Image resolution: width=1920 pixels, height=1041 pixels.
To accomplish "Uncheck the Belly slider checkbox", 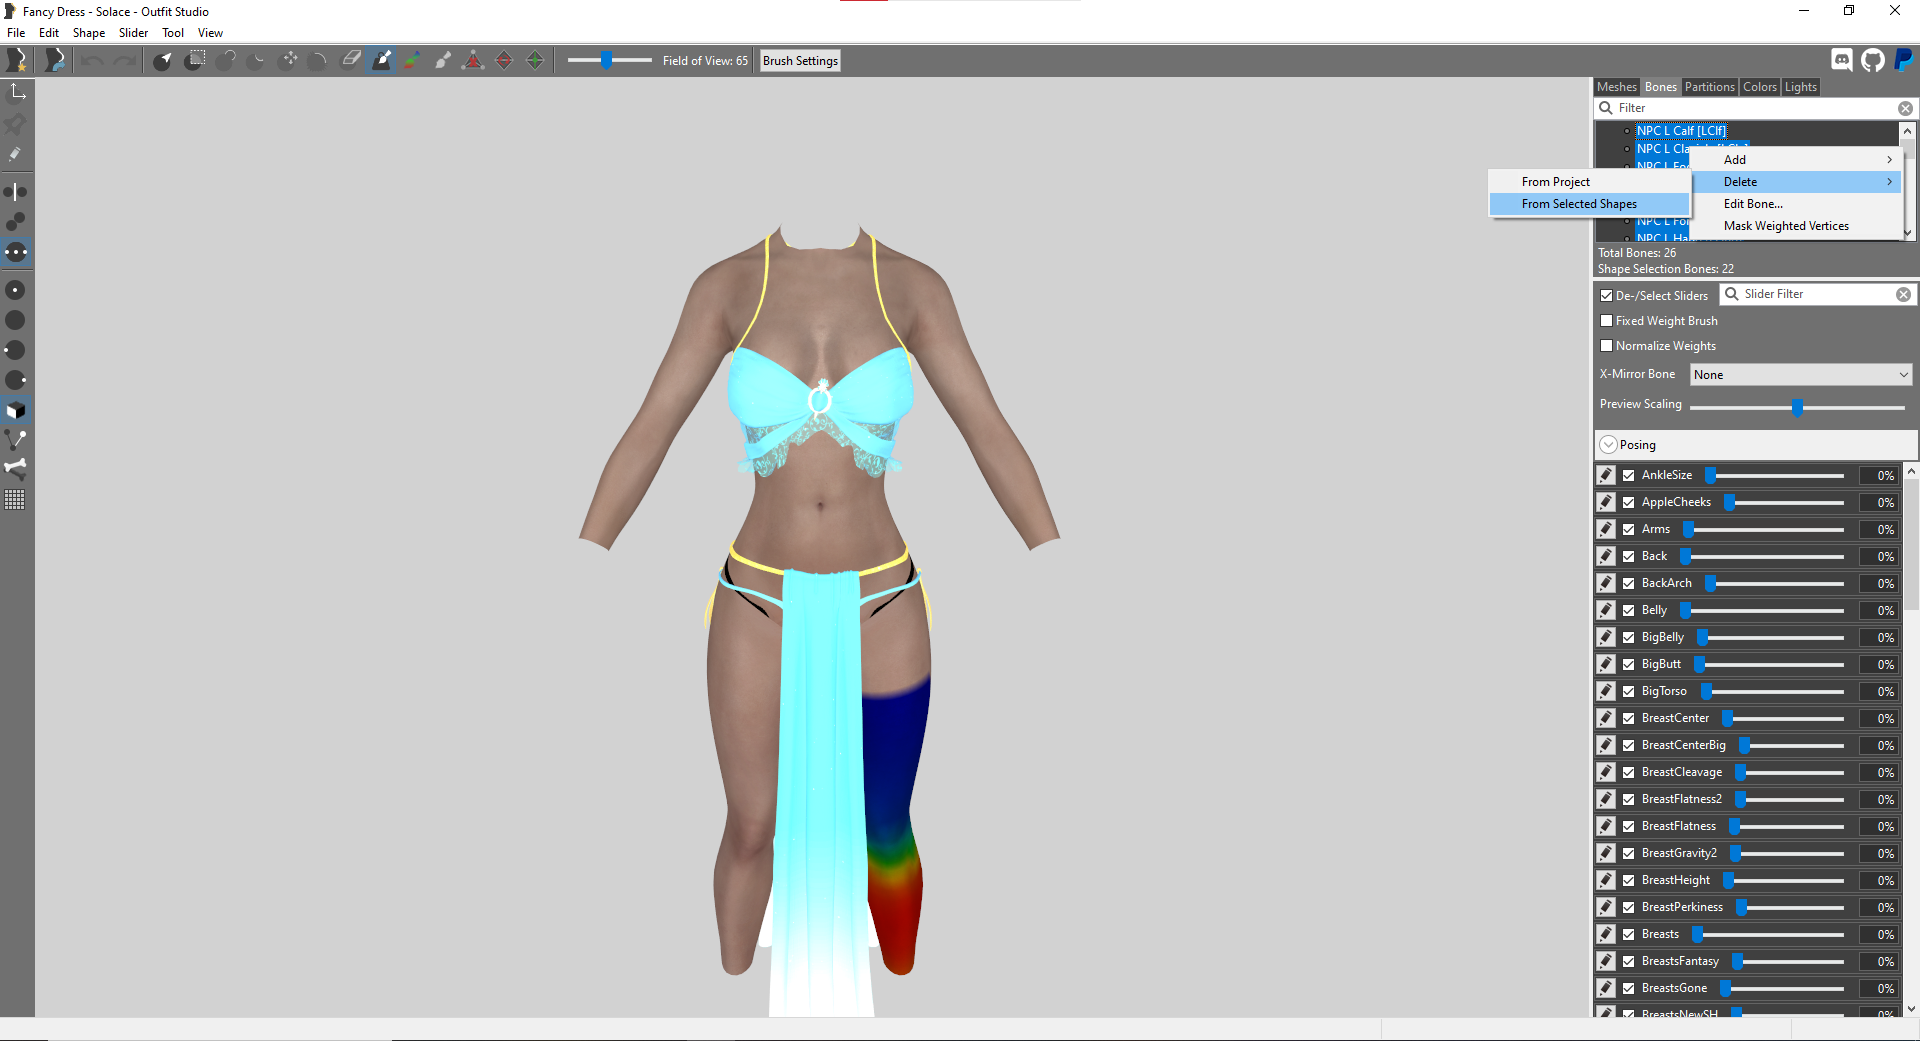I will (1628, 610).
